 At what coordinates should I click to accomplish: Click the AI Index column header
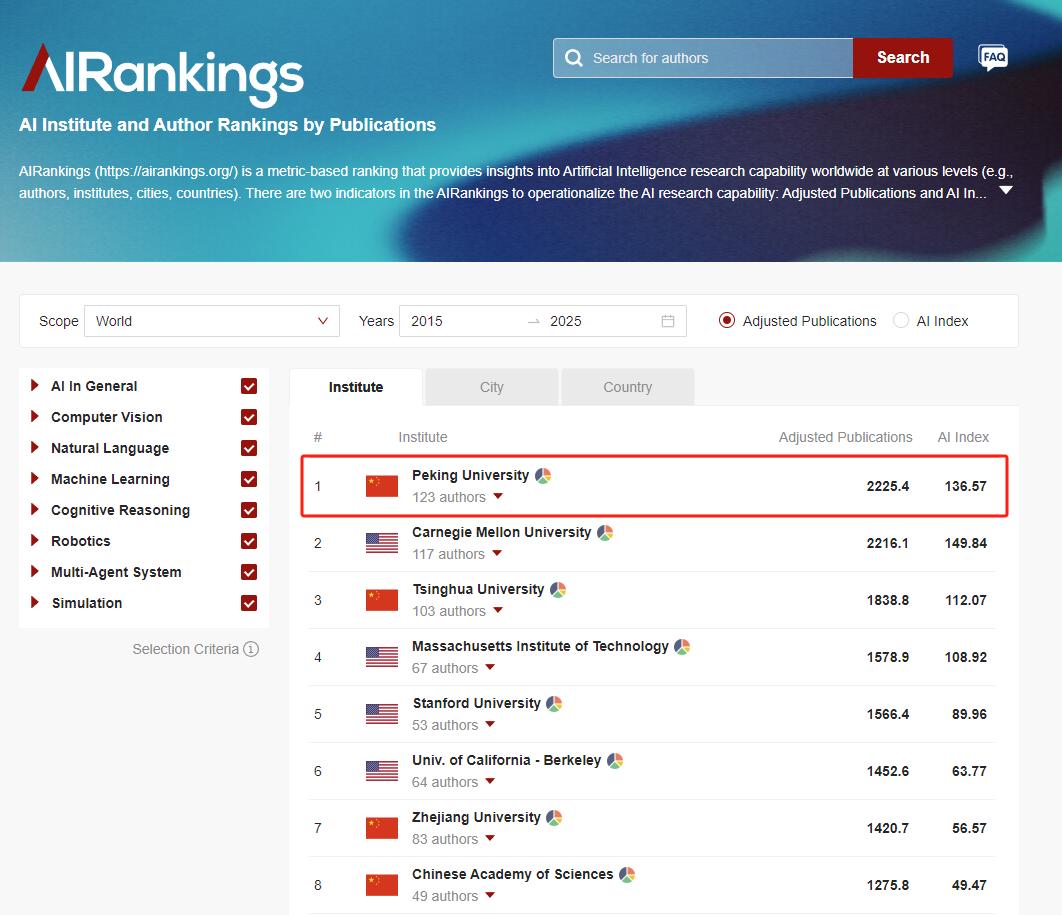tap(963, 437)
